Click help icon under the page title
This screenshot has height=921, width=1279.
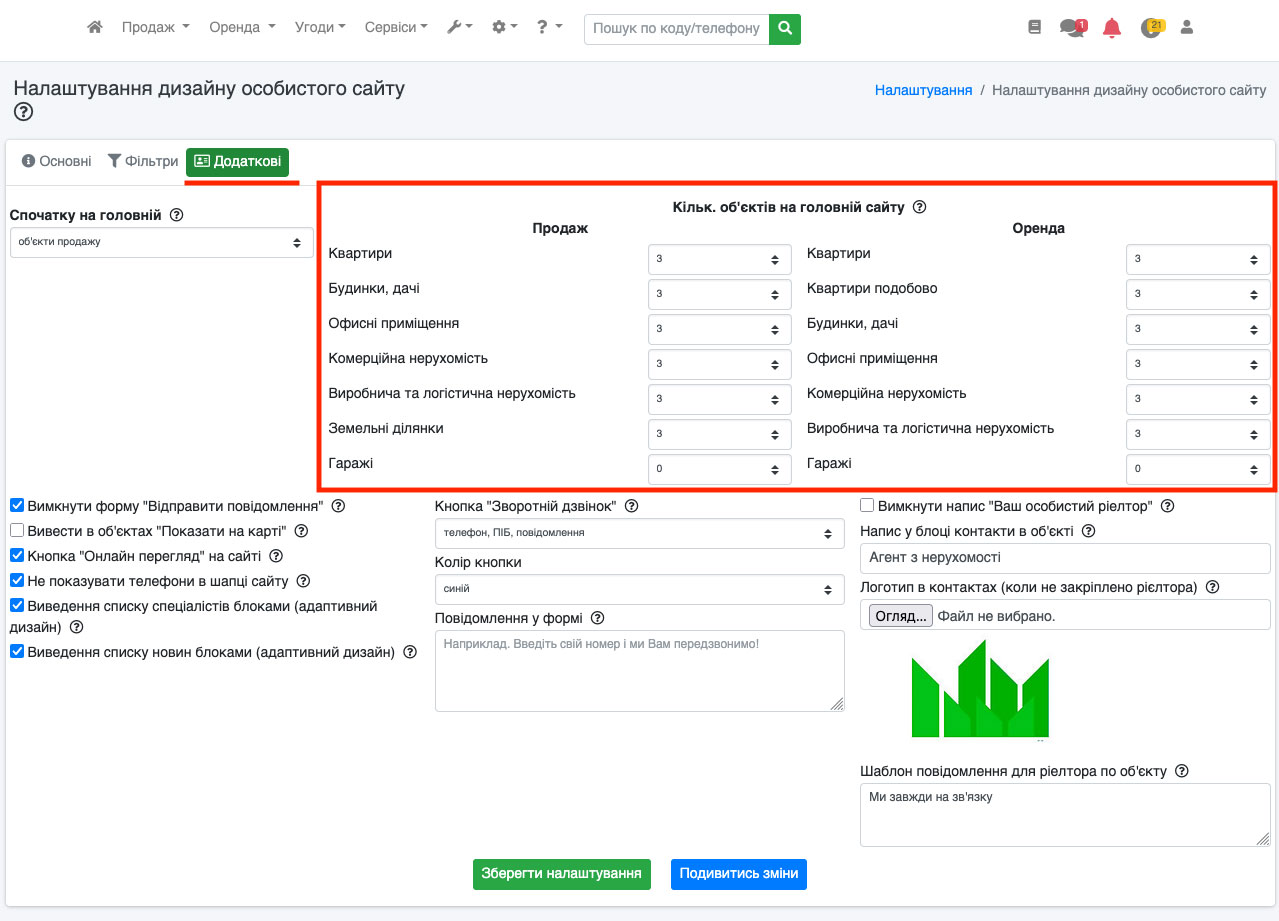click(24, 112)
